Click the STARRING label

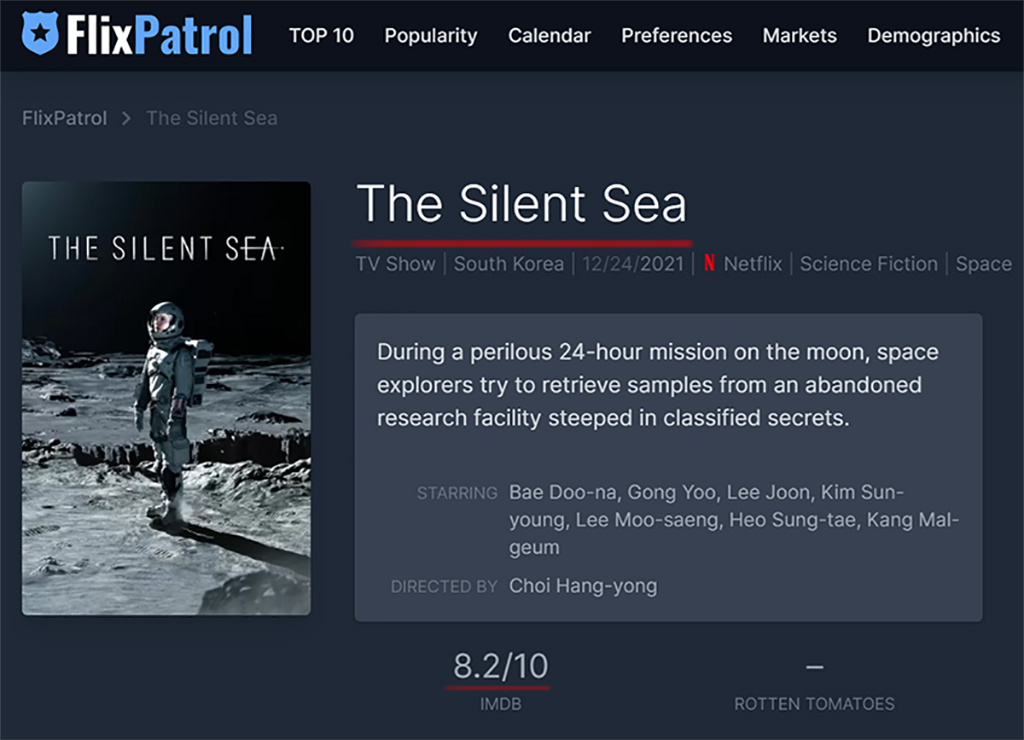pos(457,493)
